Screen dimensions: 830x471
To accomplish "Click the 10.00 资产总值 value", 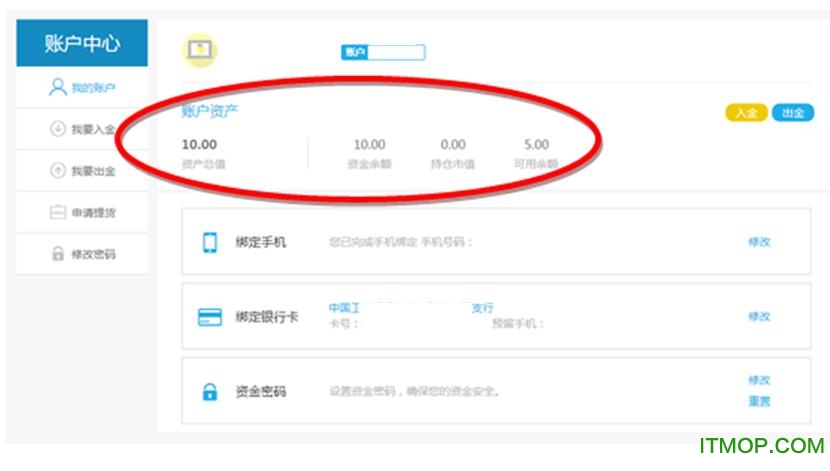I will pyautogui.click(x=199, y=144).
